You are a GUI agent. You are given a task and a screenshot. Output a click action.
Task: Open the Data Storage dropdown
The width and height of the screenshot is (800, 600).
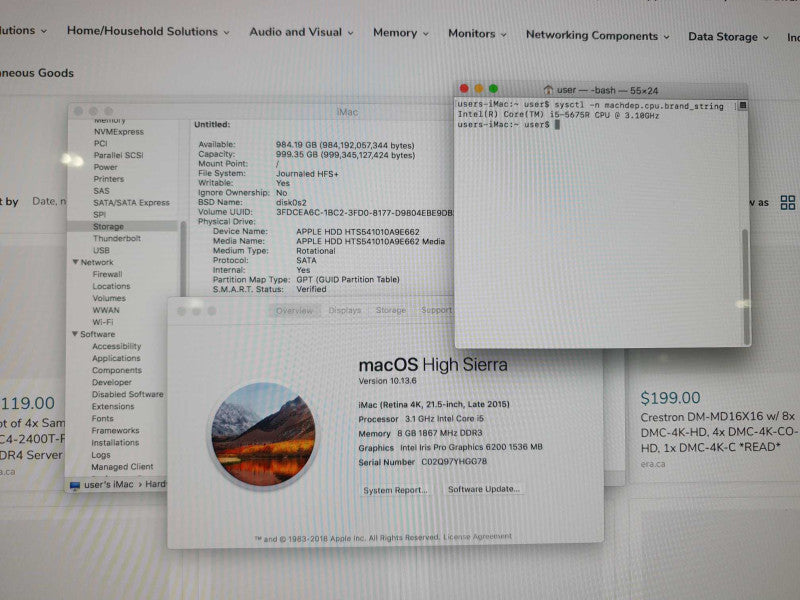(x=728, y=37)
